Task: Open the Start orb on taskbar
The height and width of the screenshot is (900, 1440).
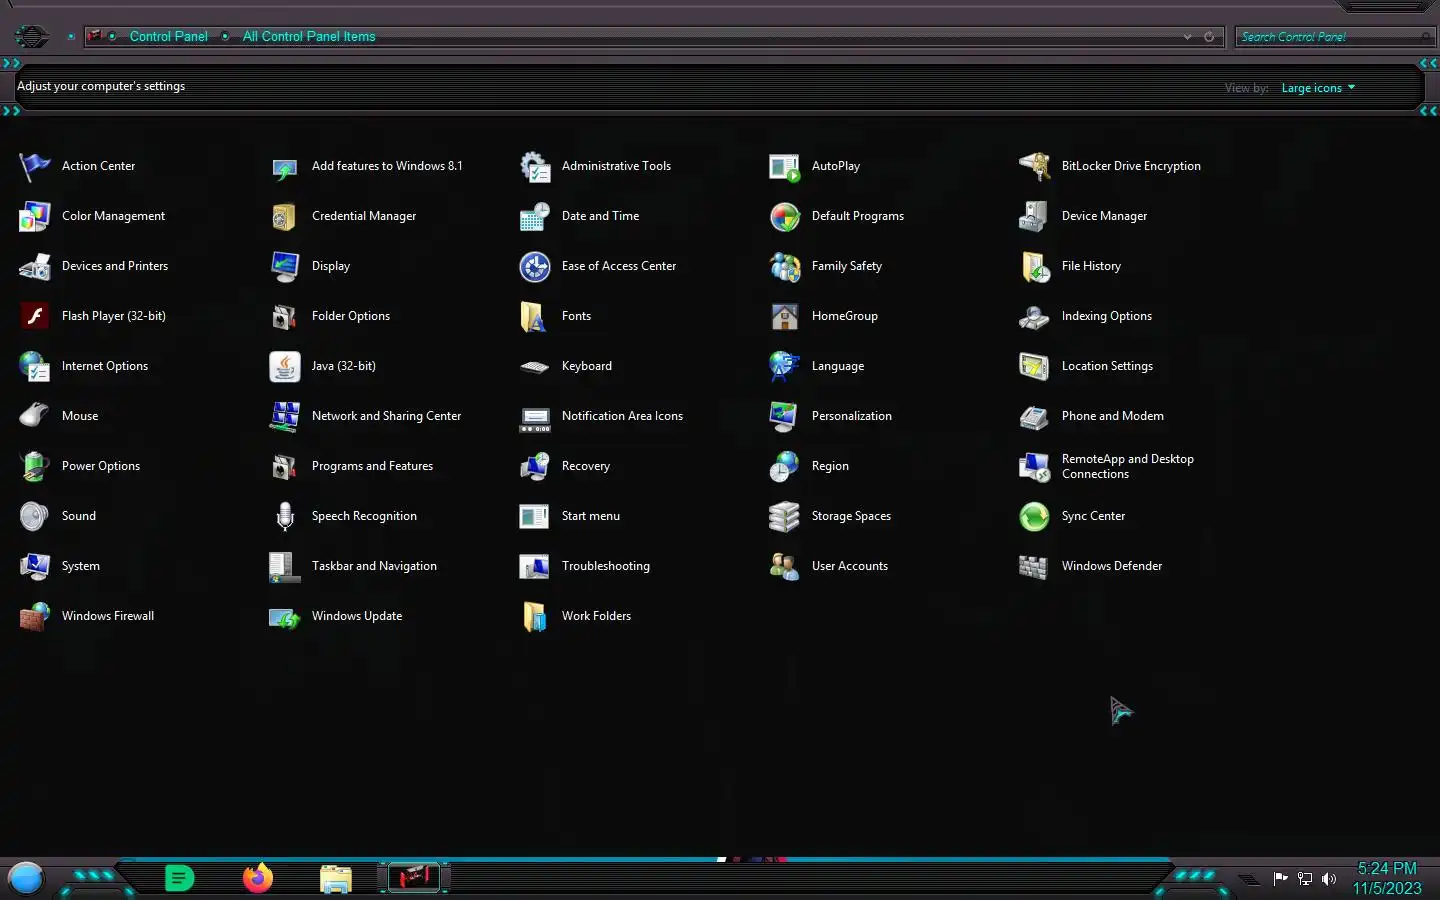Action: tap(26, 878)
